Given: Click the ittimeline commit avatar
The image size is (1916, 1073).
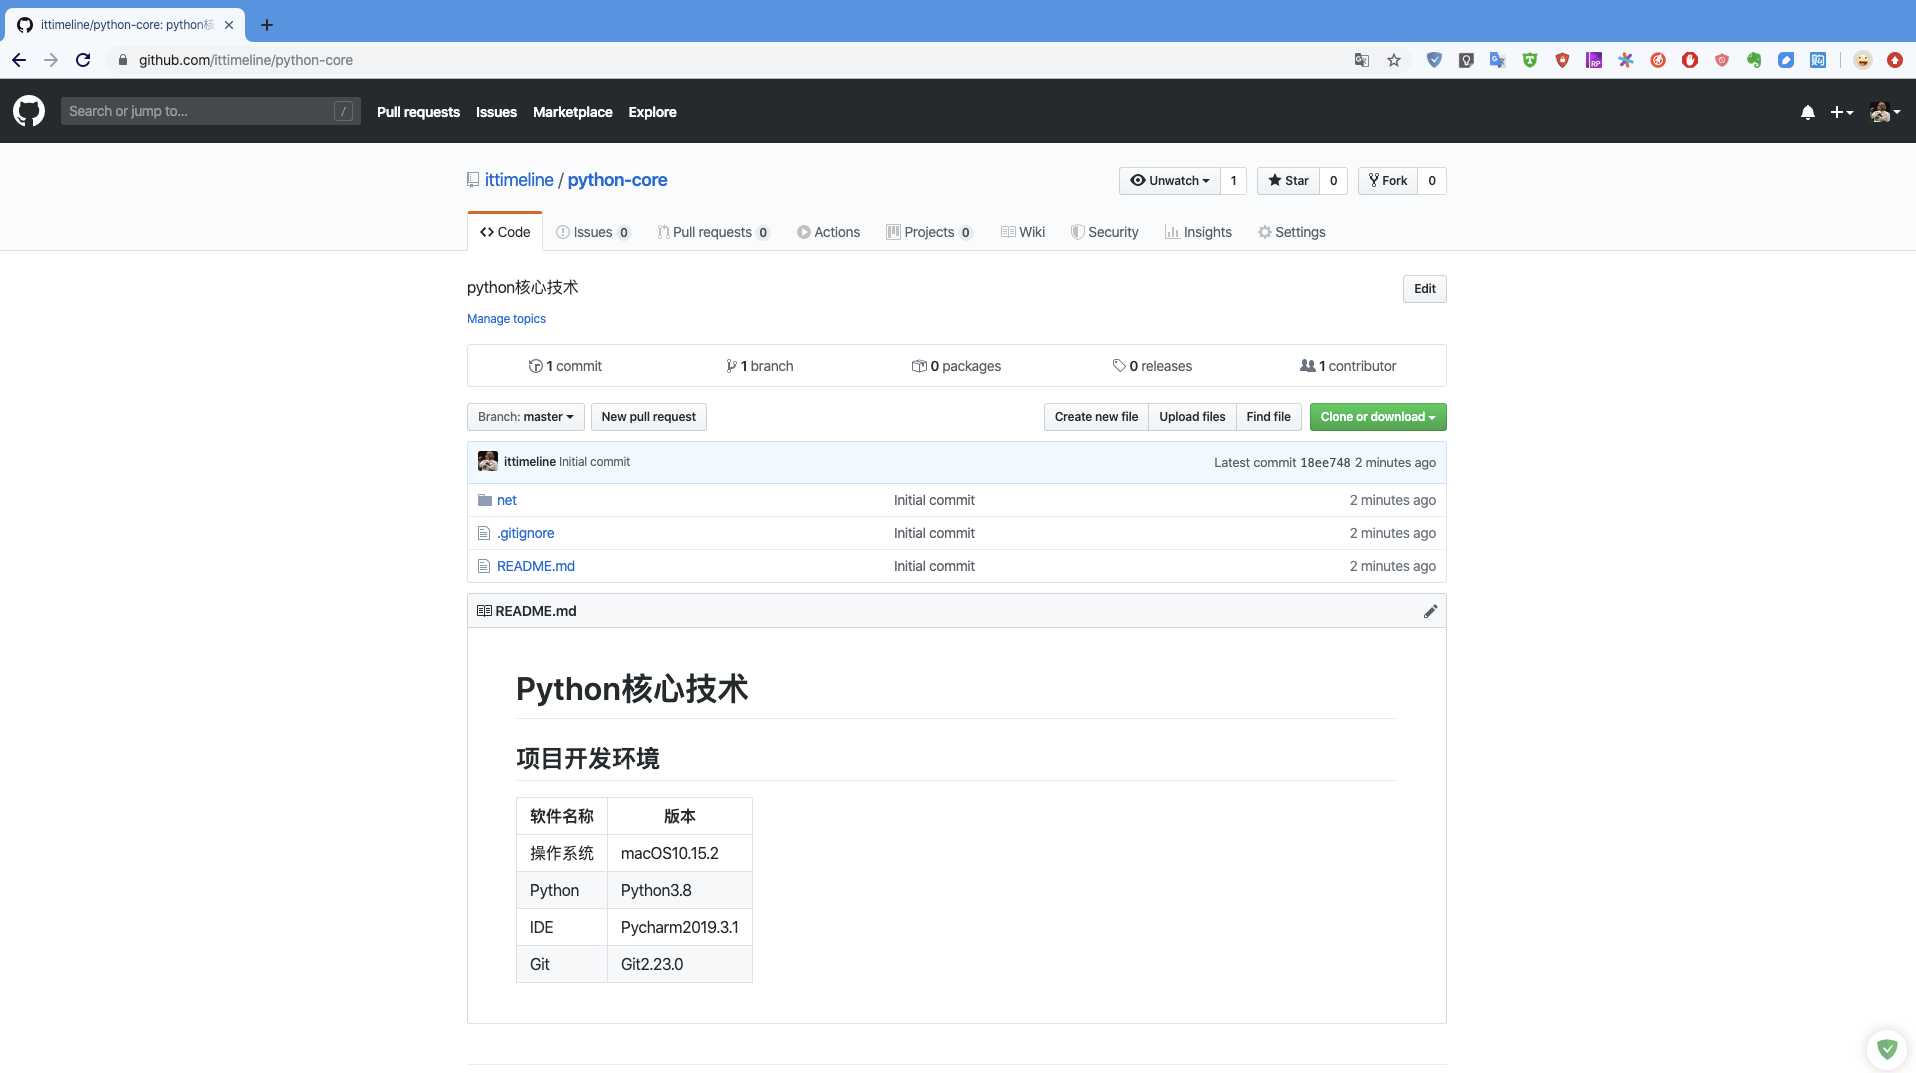Looking at the screenshot, I should click(x=488, y=461).
